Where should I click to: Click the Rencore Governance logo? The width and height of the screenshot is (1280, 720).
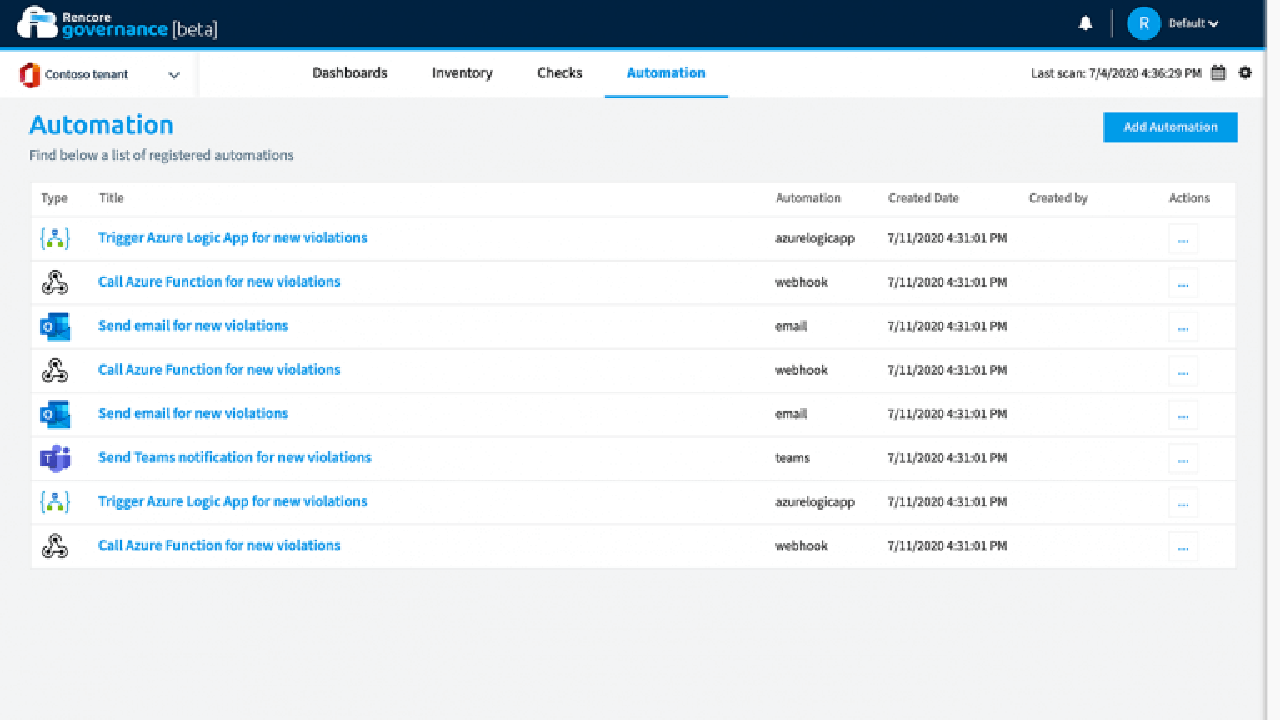(x=117, y=23)
